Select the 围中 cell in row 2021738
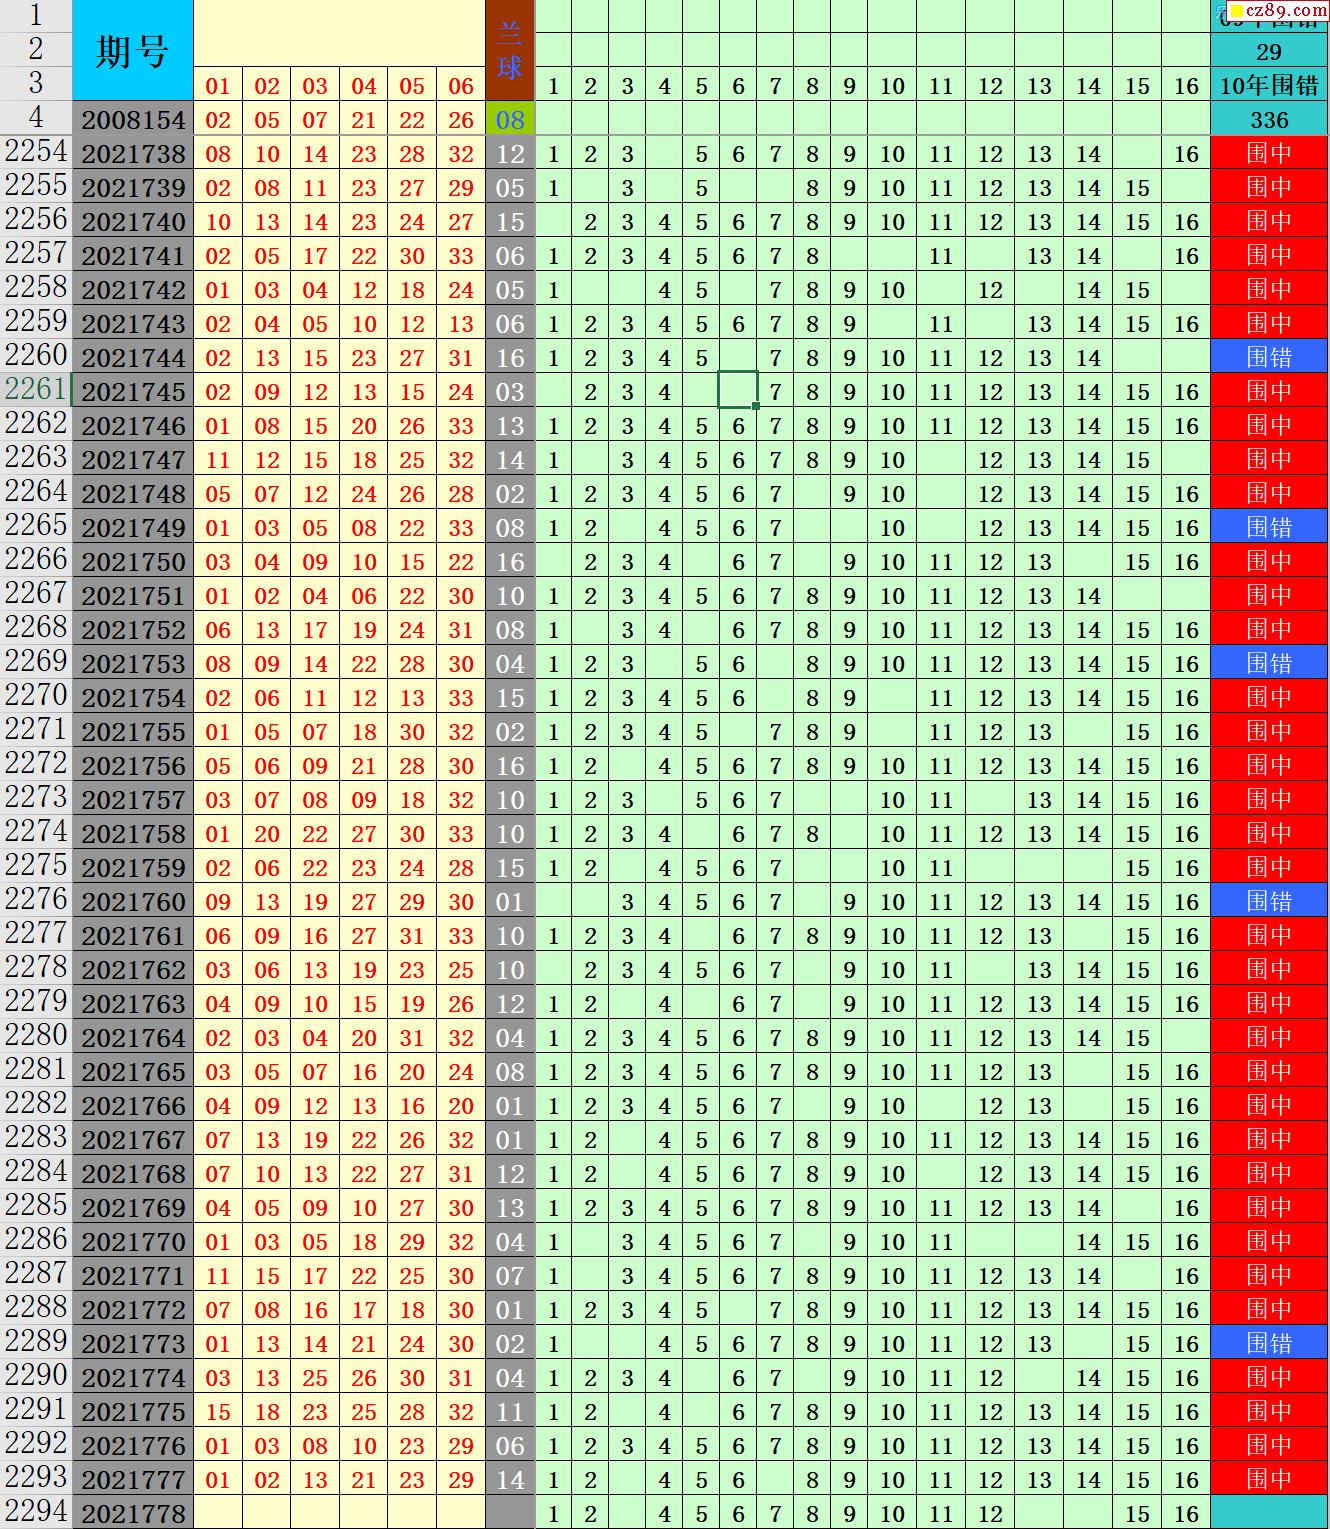 tap(1269, 153)
